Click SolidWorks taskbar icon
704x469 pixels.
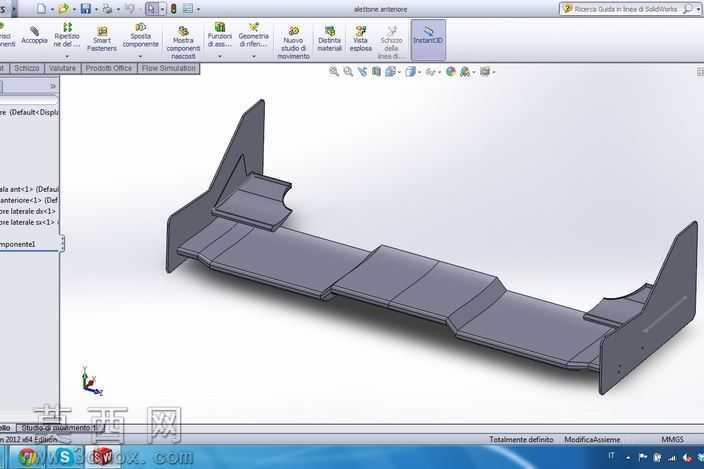[102, 457]
